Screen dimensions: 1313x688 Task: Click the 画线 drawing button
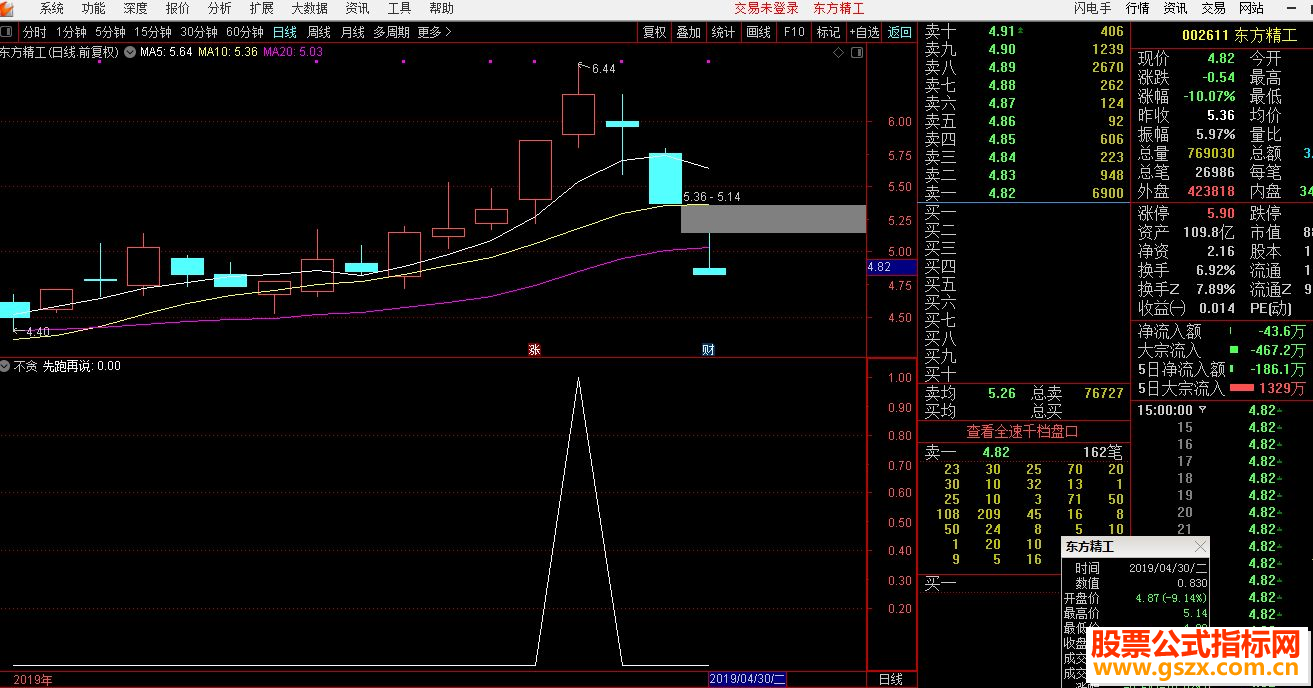(x=759, y=32)
